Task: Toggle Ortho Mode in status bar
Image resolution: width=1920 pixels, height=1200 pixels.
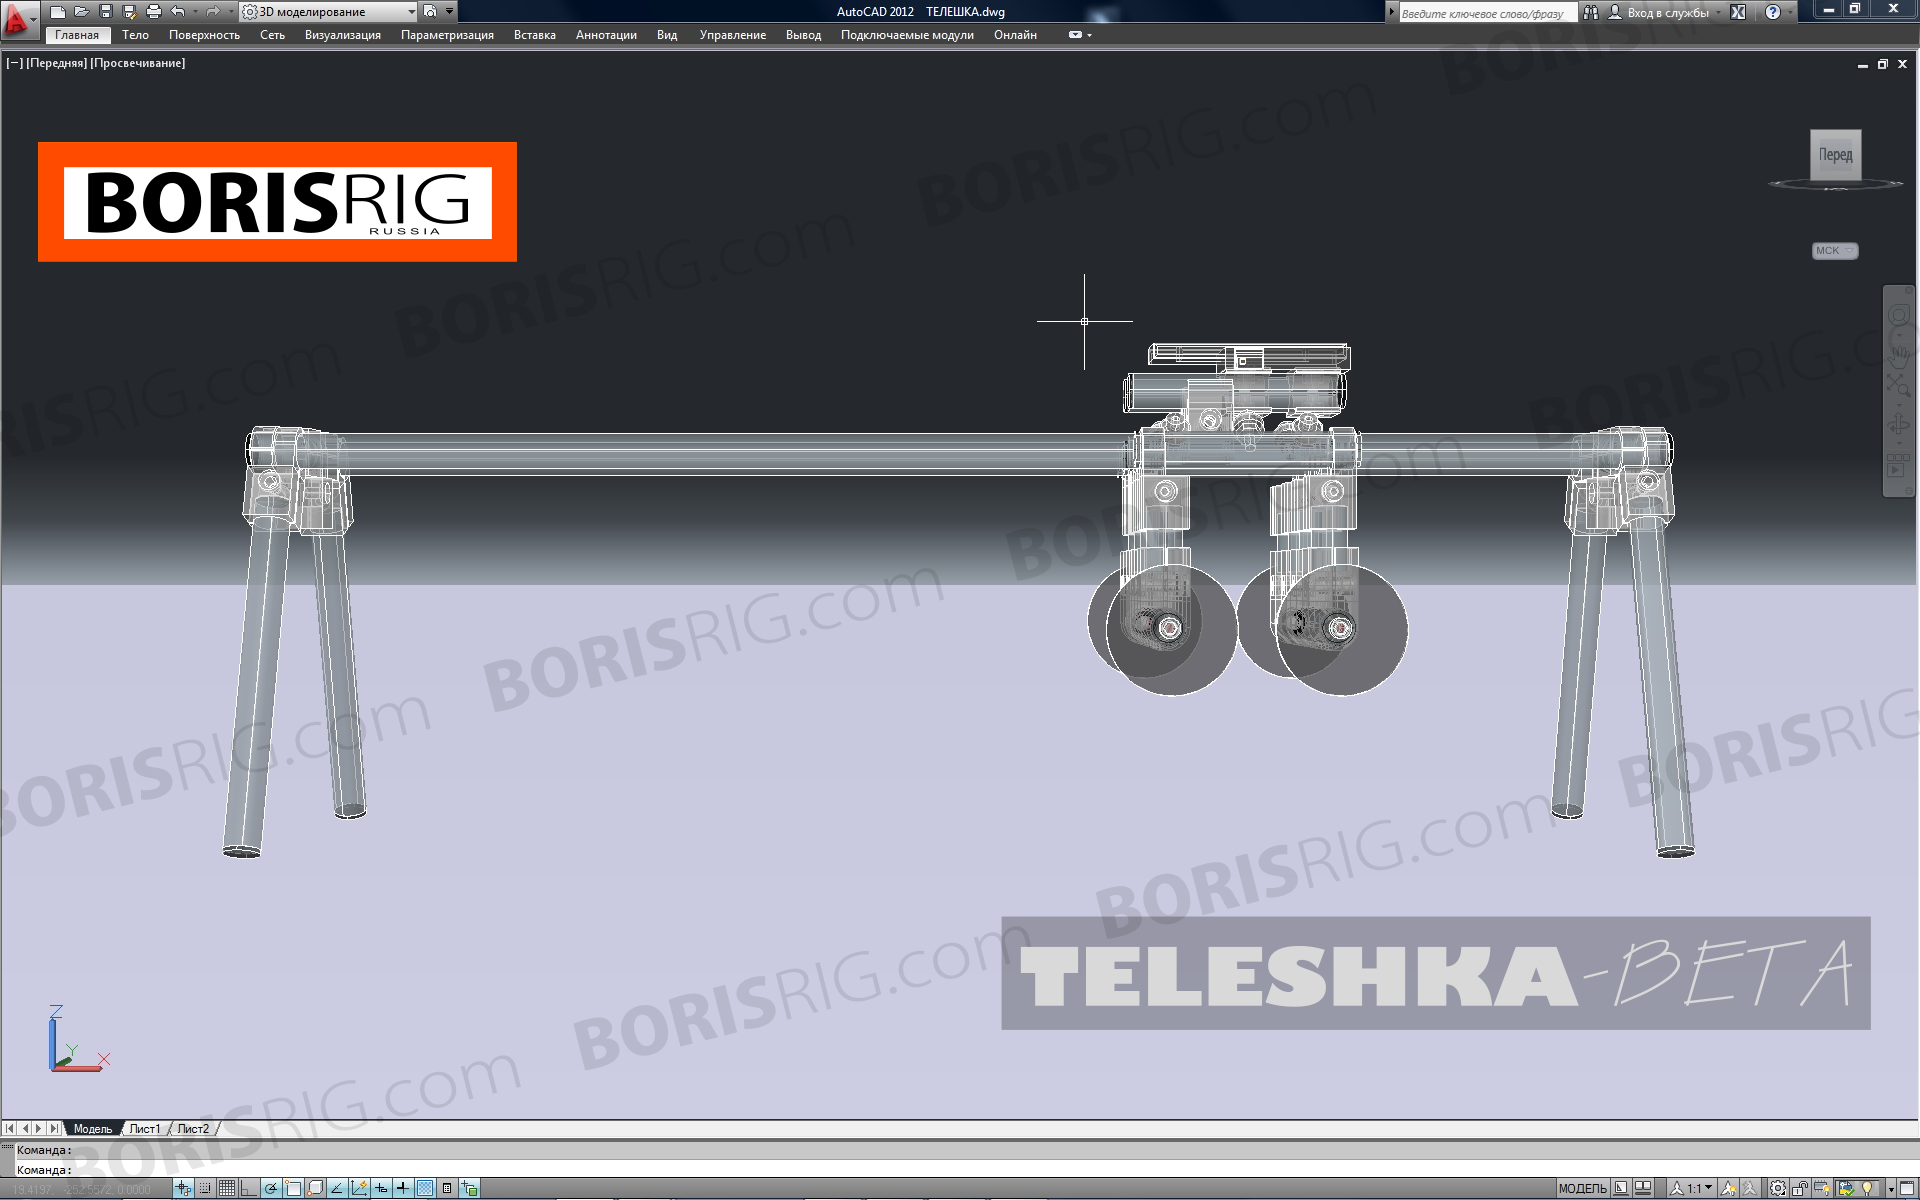Action: click(x=249, y=1188)
